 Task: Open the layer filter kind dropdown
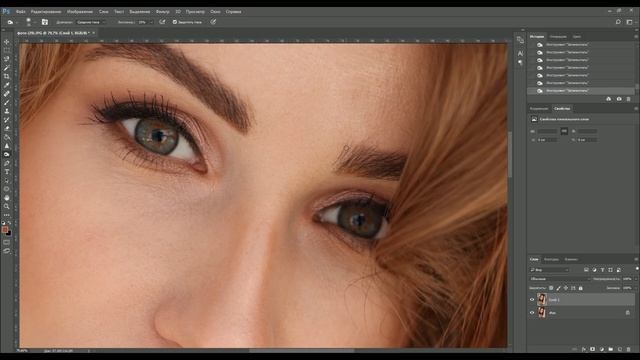click(x=549, y=270)
